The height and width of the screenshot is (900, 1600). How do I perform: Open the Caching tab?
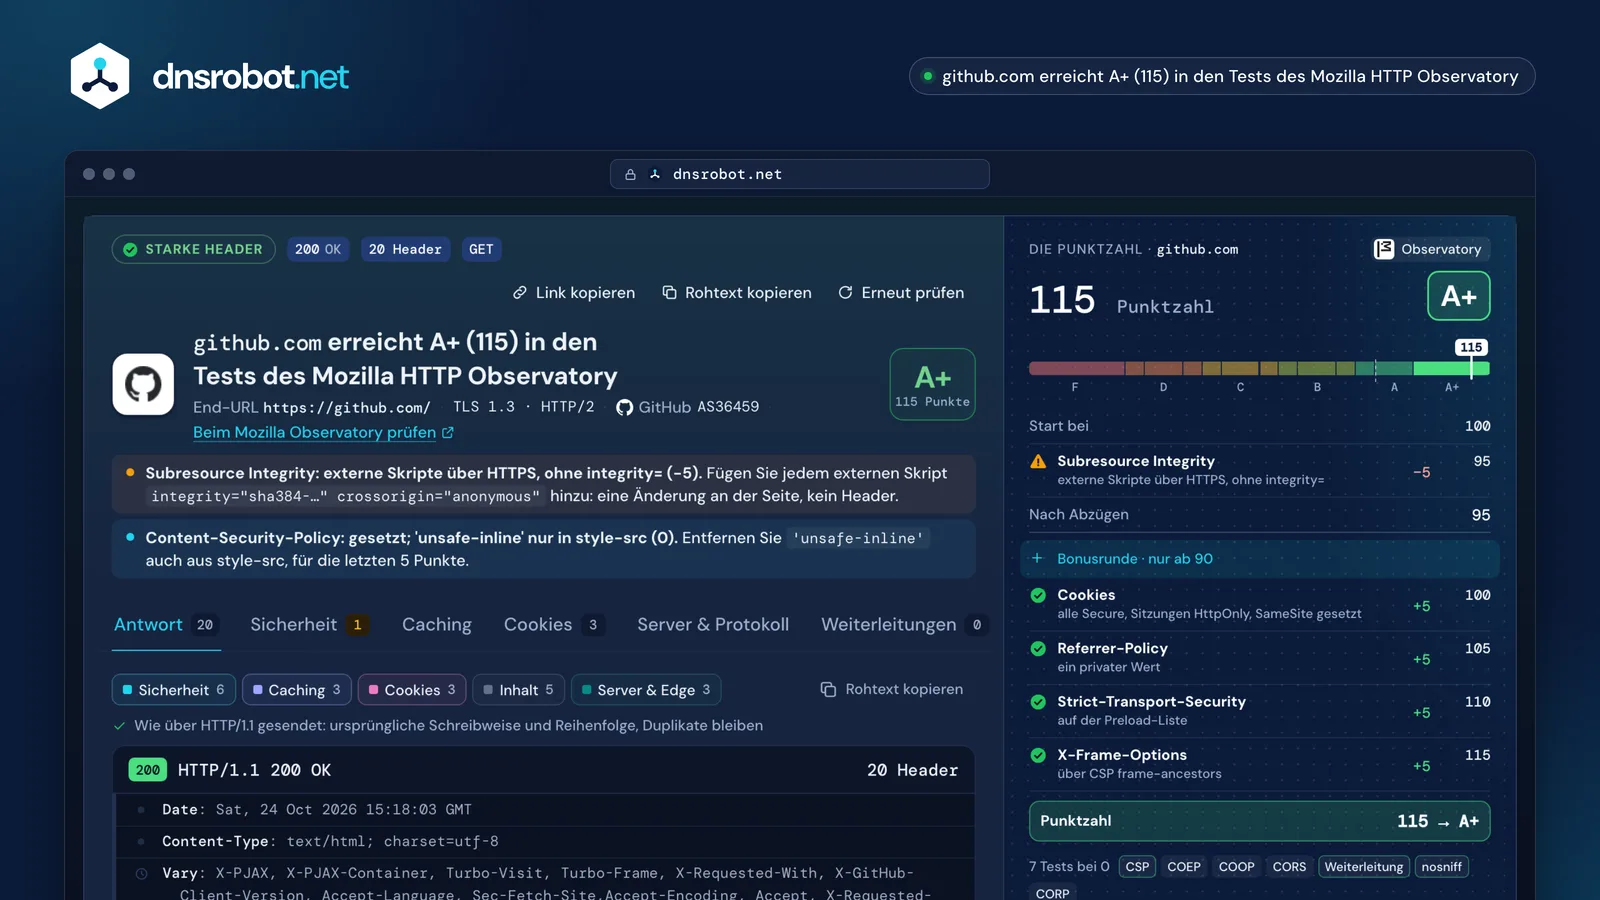[436, 625]
